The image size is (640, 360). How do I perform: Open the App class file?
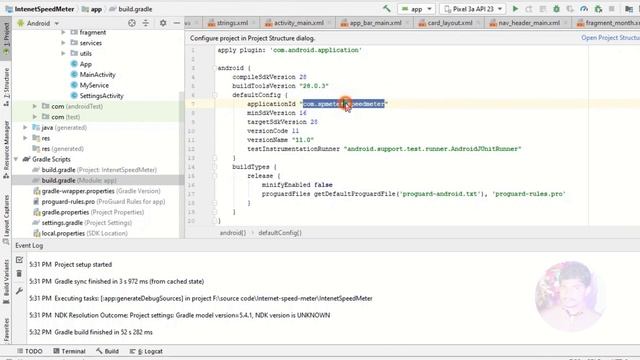[81, 64]
